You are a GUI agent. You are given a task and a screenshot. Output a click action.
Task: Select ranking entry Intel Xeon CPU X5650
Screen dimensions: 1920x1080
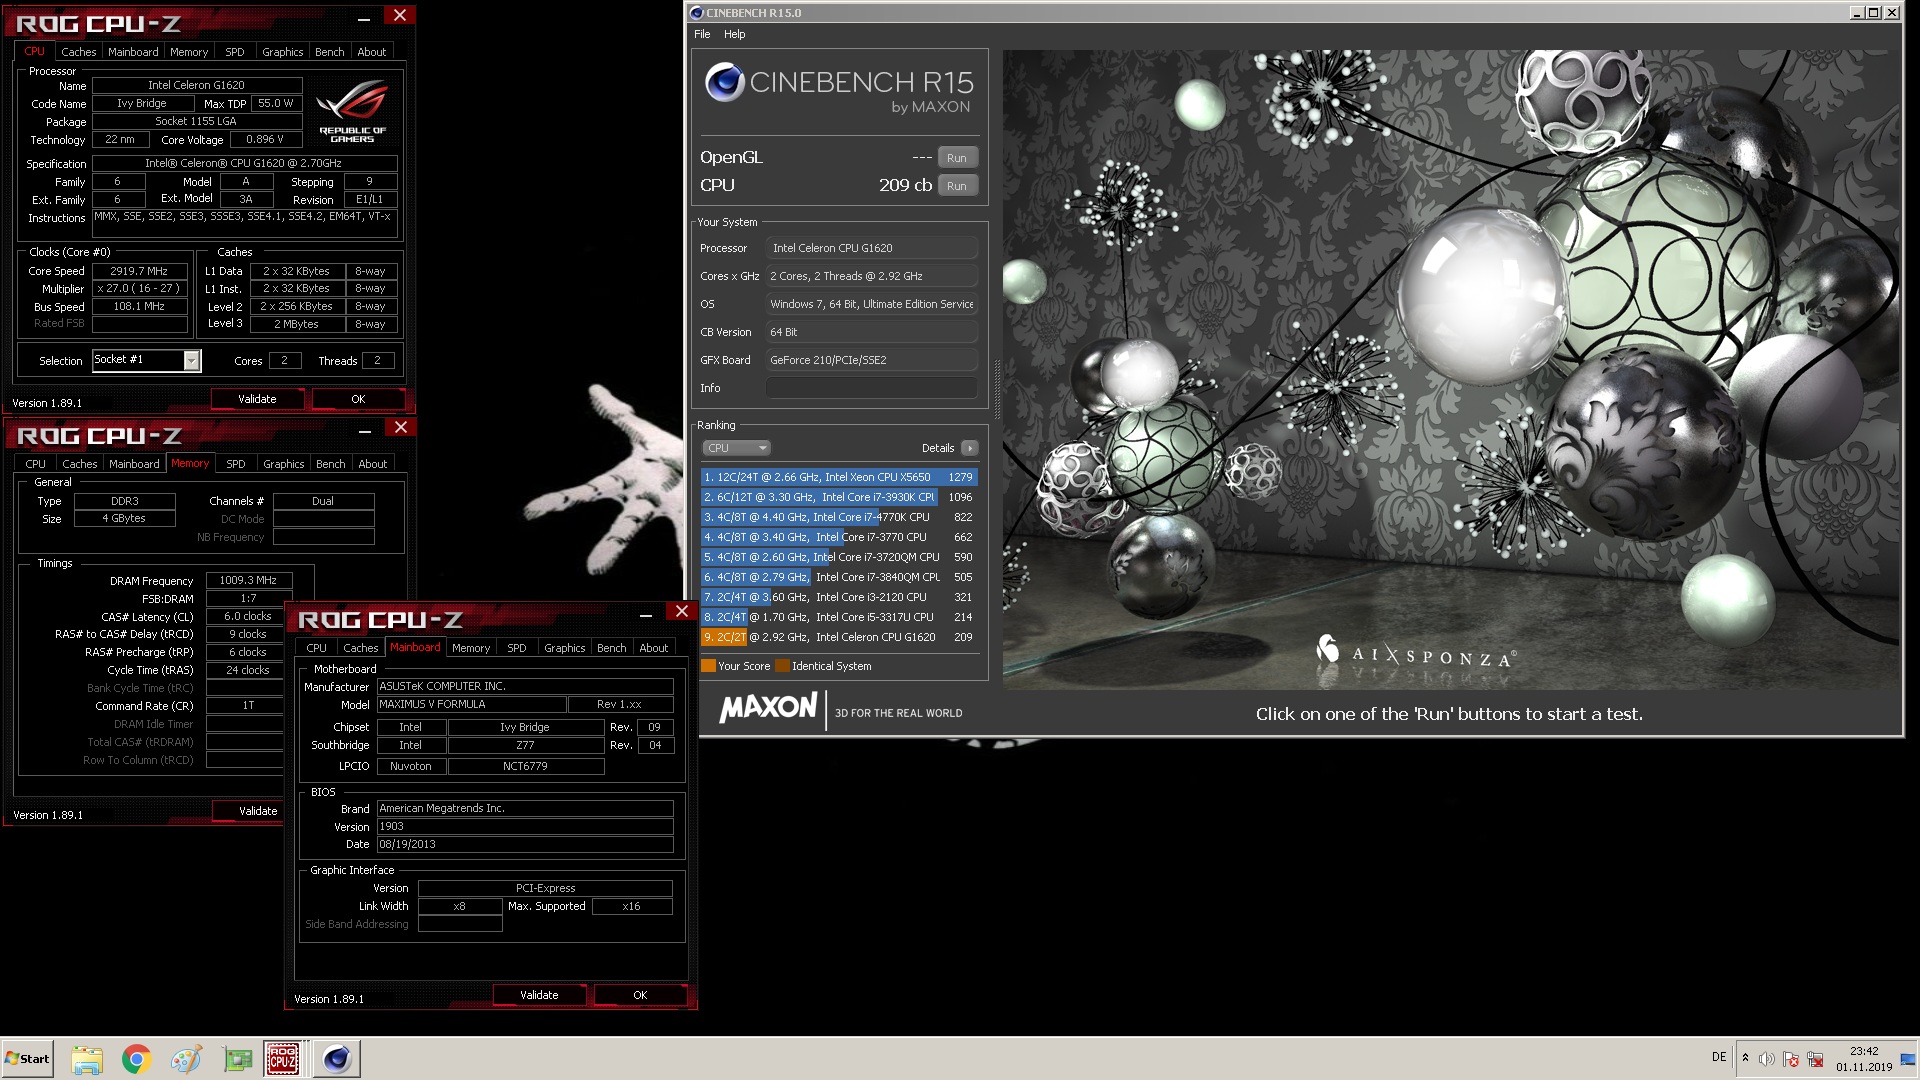click(x=838, y=477)
